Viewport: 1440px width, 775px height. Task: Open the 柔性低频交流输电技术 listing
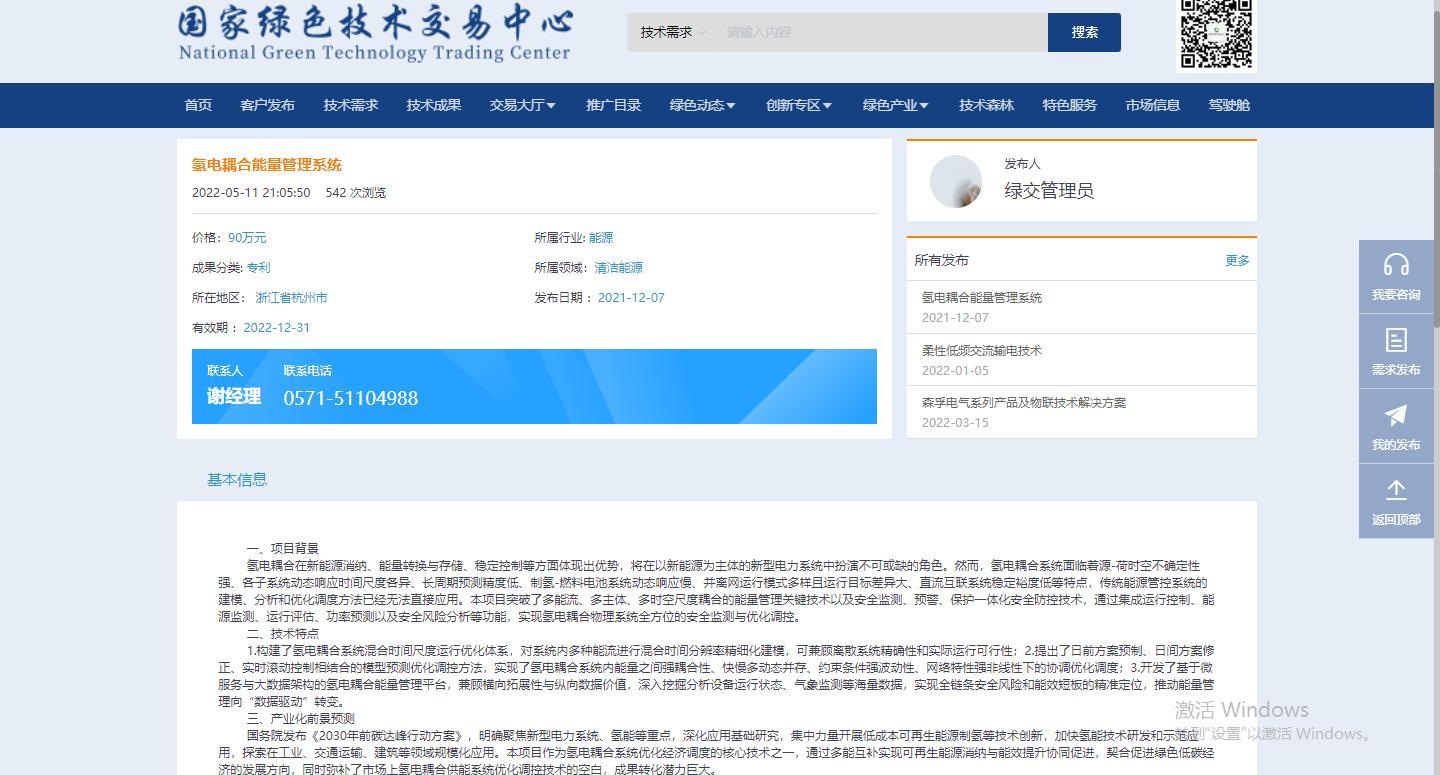point(981,350)
